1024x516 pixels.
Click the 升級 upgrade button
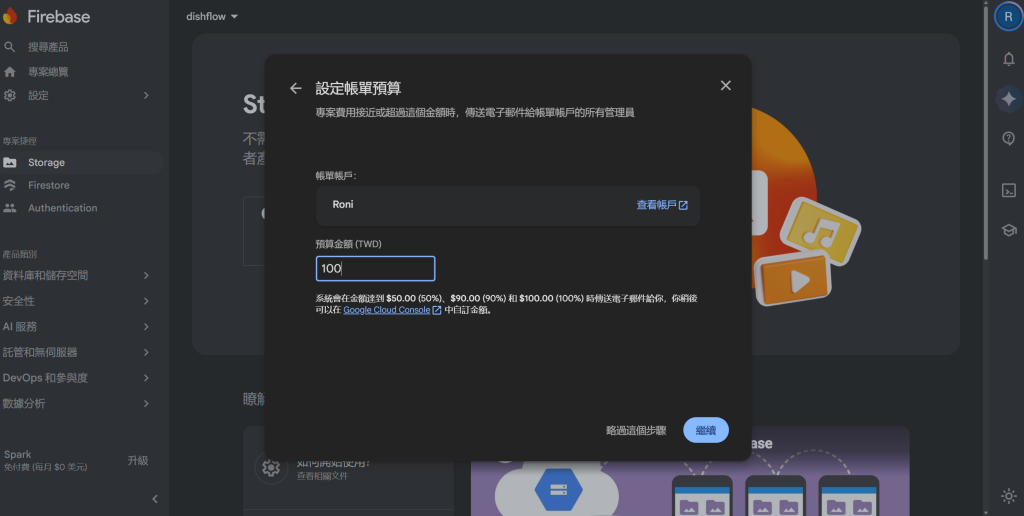[x=138, y=460]
